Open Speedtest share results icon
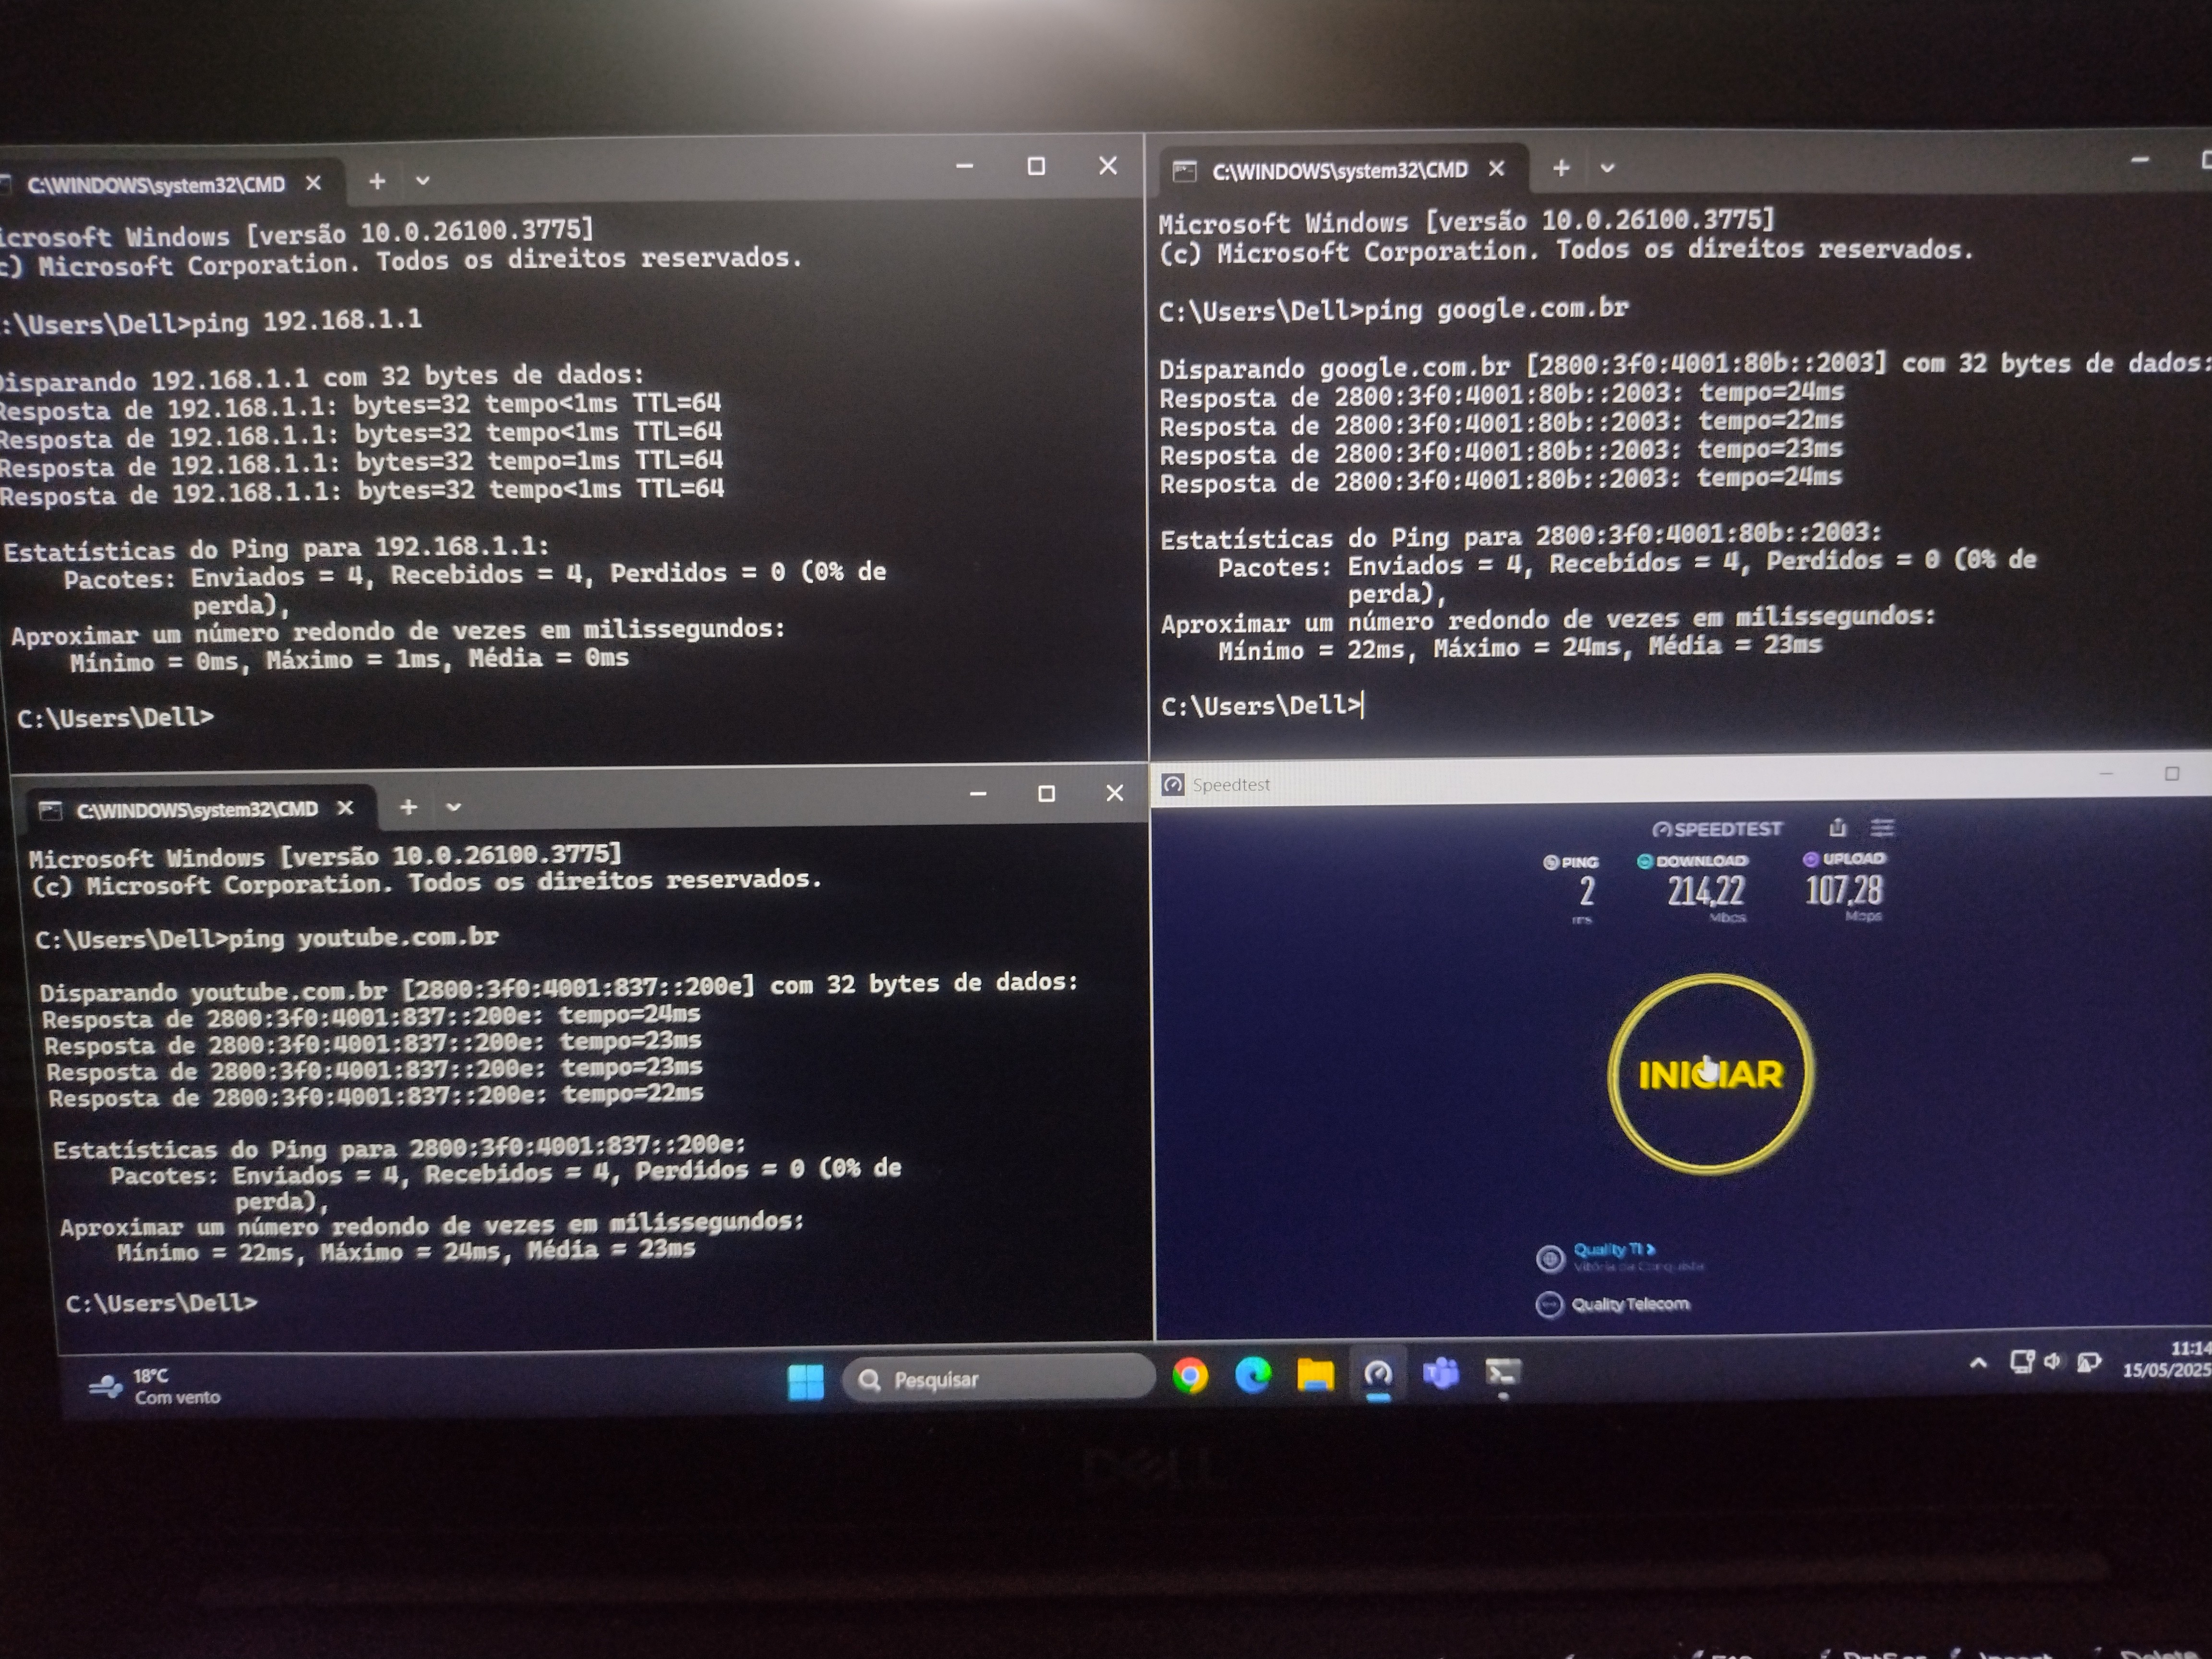This screenshot has width=2212, height=1659. 1837,827
